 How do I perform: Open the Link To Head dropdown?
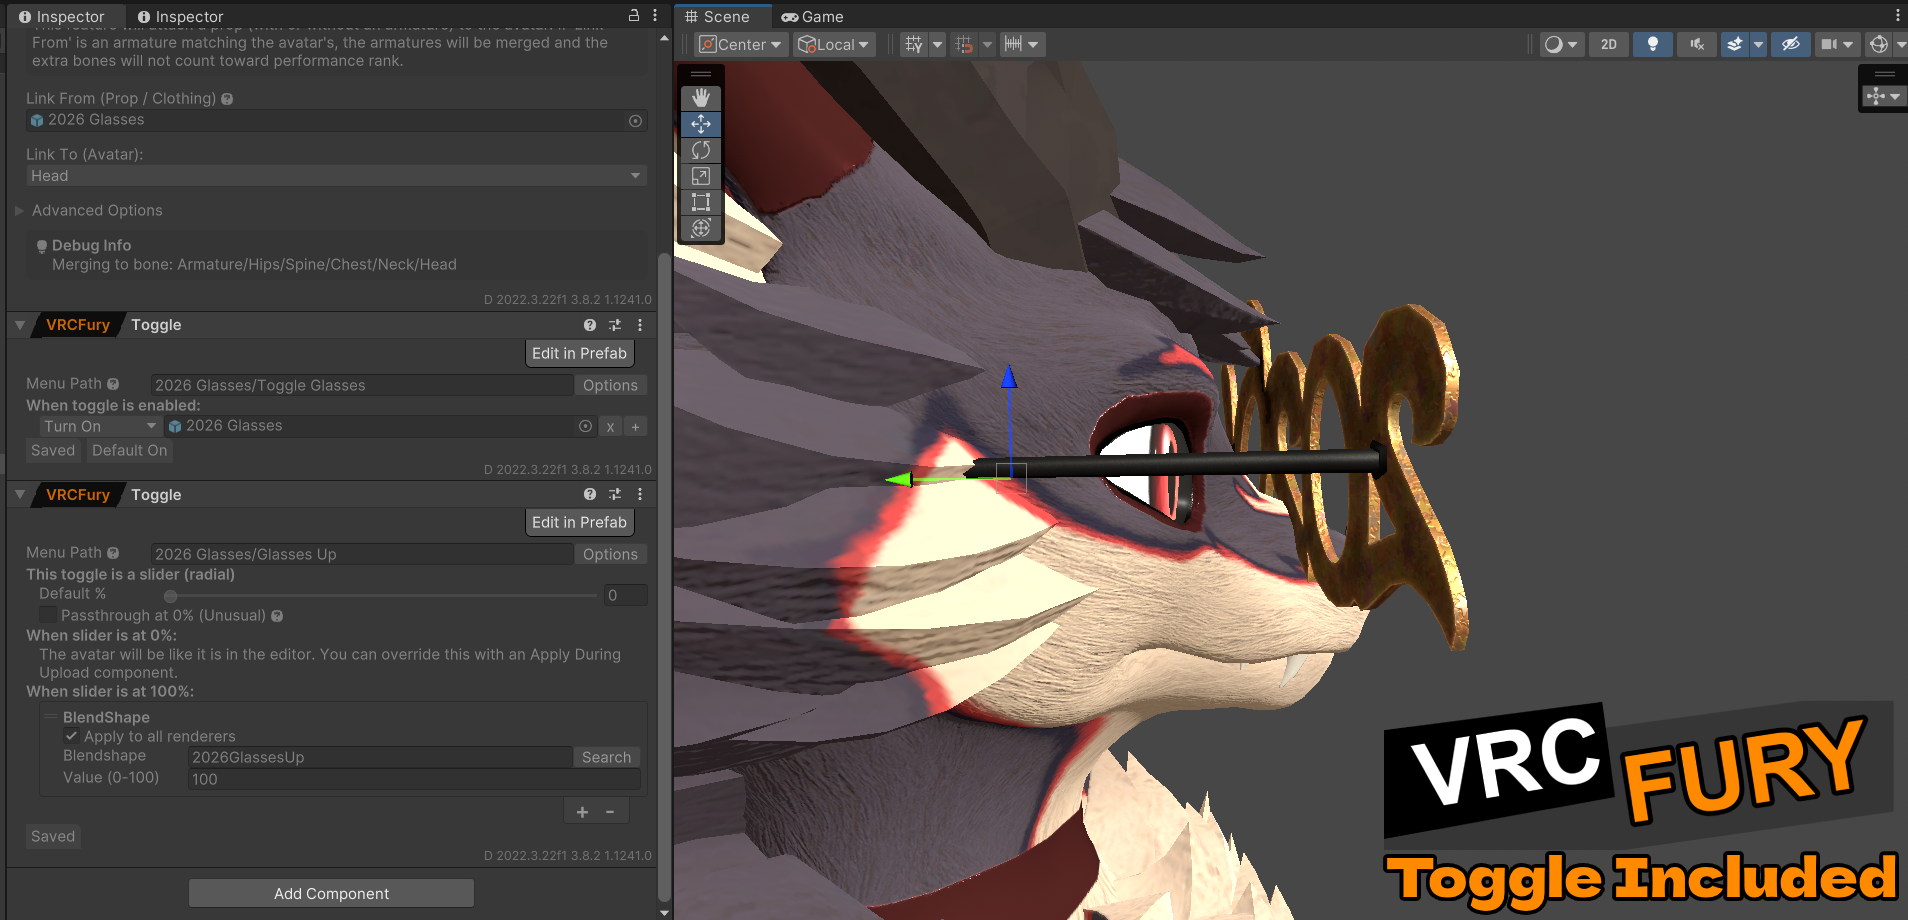click(336, 176)
